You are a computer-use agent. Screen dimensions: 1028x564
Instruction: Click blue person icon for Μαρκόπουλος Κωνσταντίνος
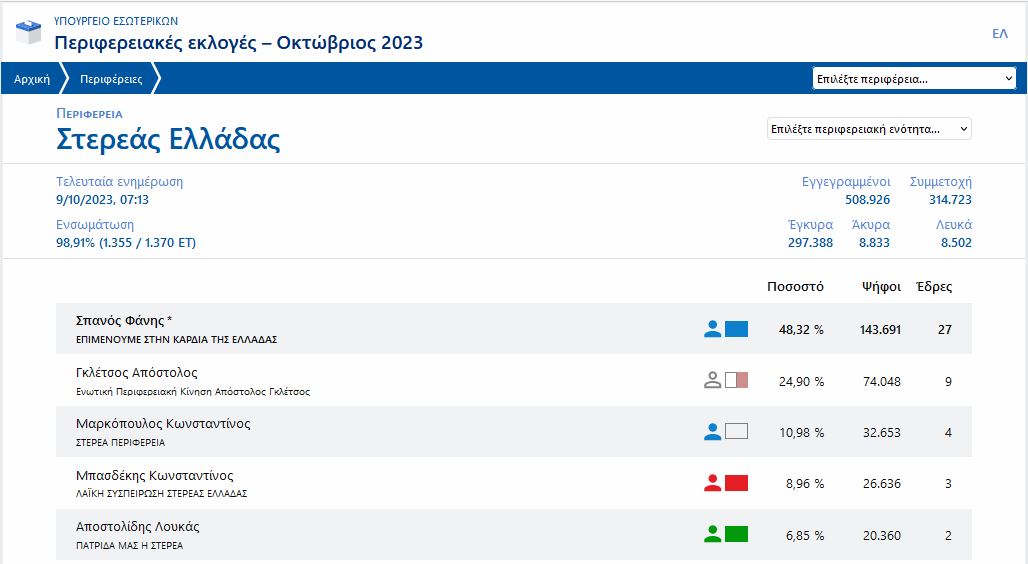[x=712, y=432]
